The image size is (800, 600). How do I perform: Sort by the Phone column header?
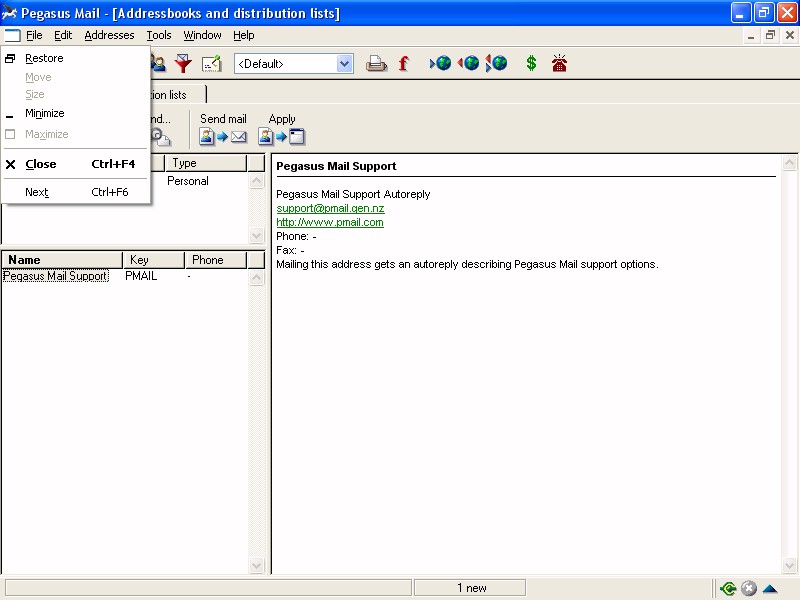tap(216, 260)
